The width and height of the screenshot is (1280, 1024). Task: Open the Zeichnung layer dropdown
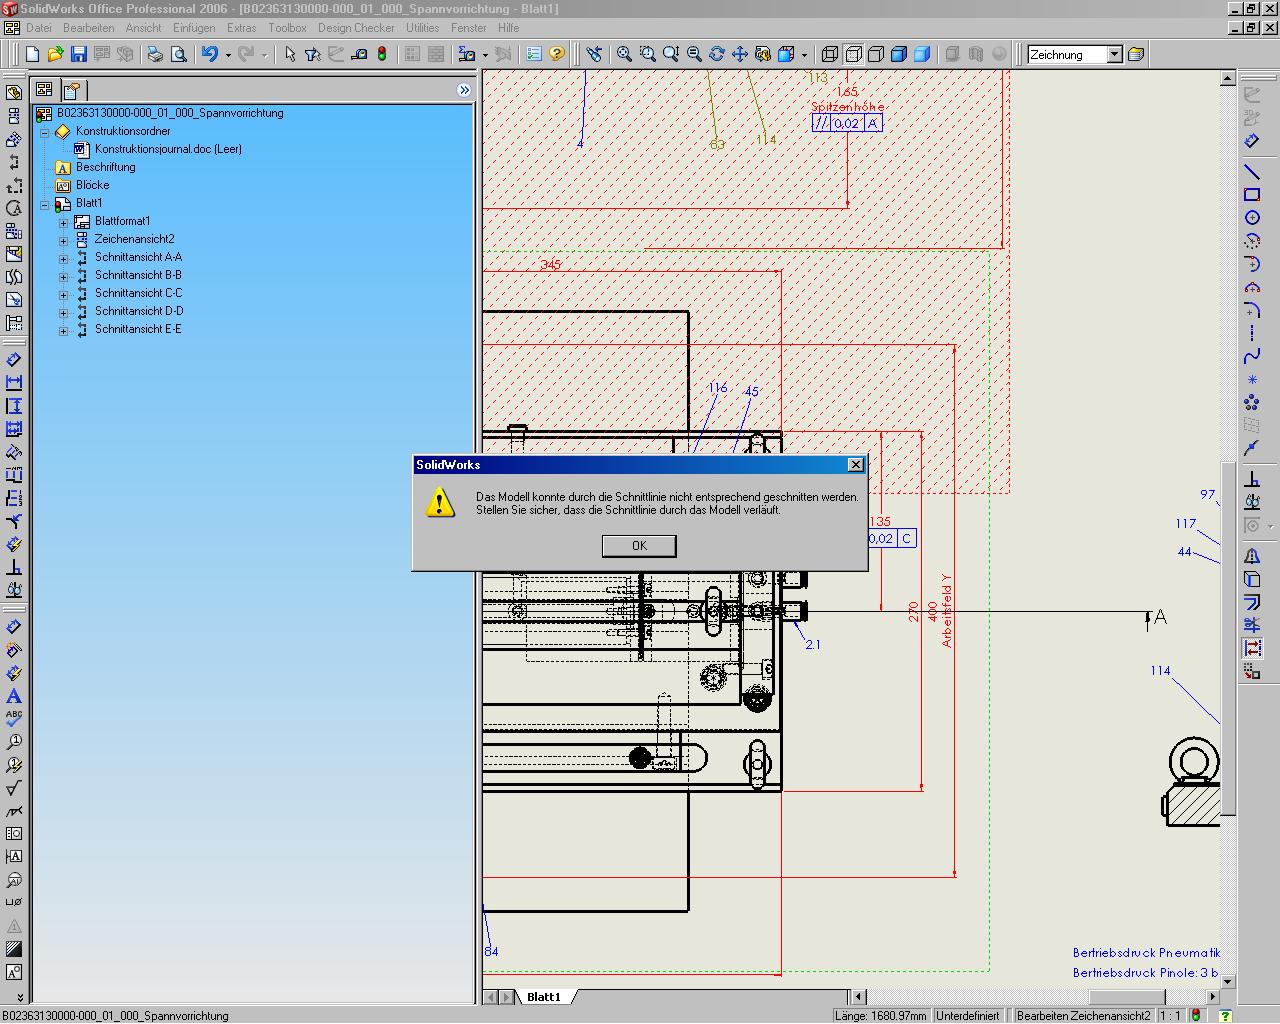point(1114,55)
